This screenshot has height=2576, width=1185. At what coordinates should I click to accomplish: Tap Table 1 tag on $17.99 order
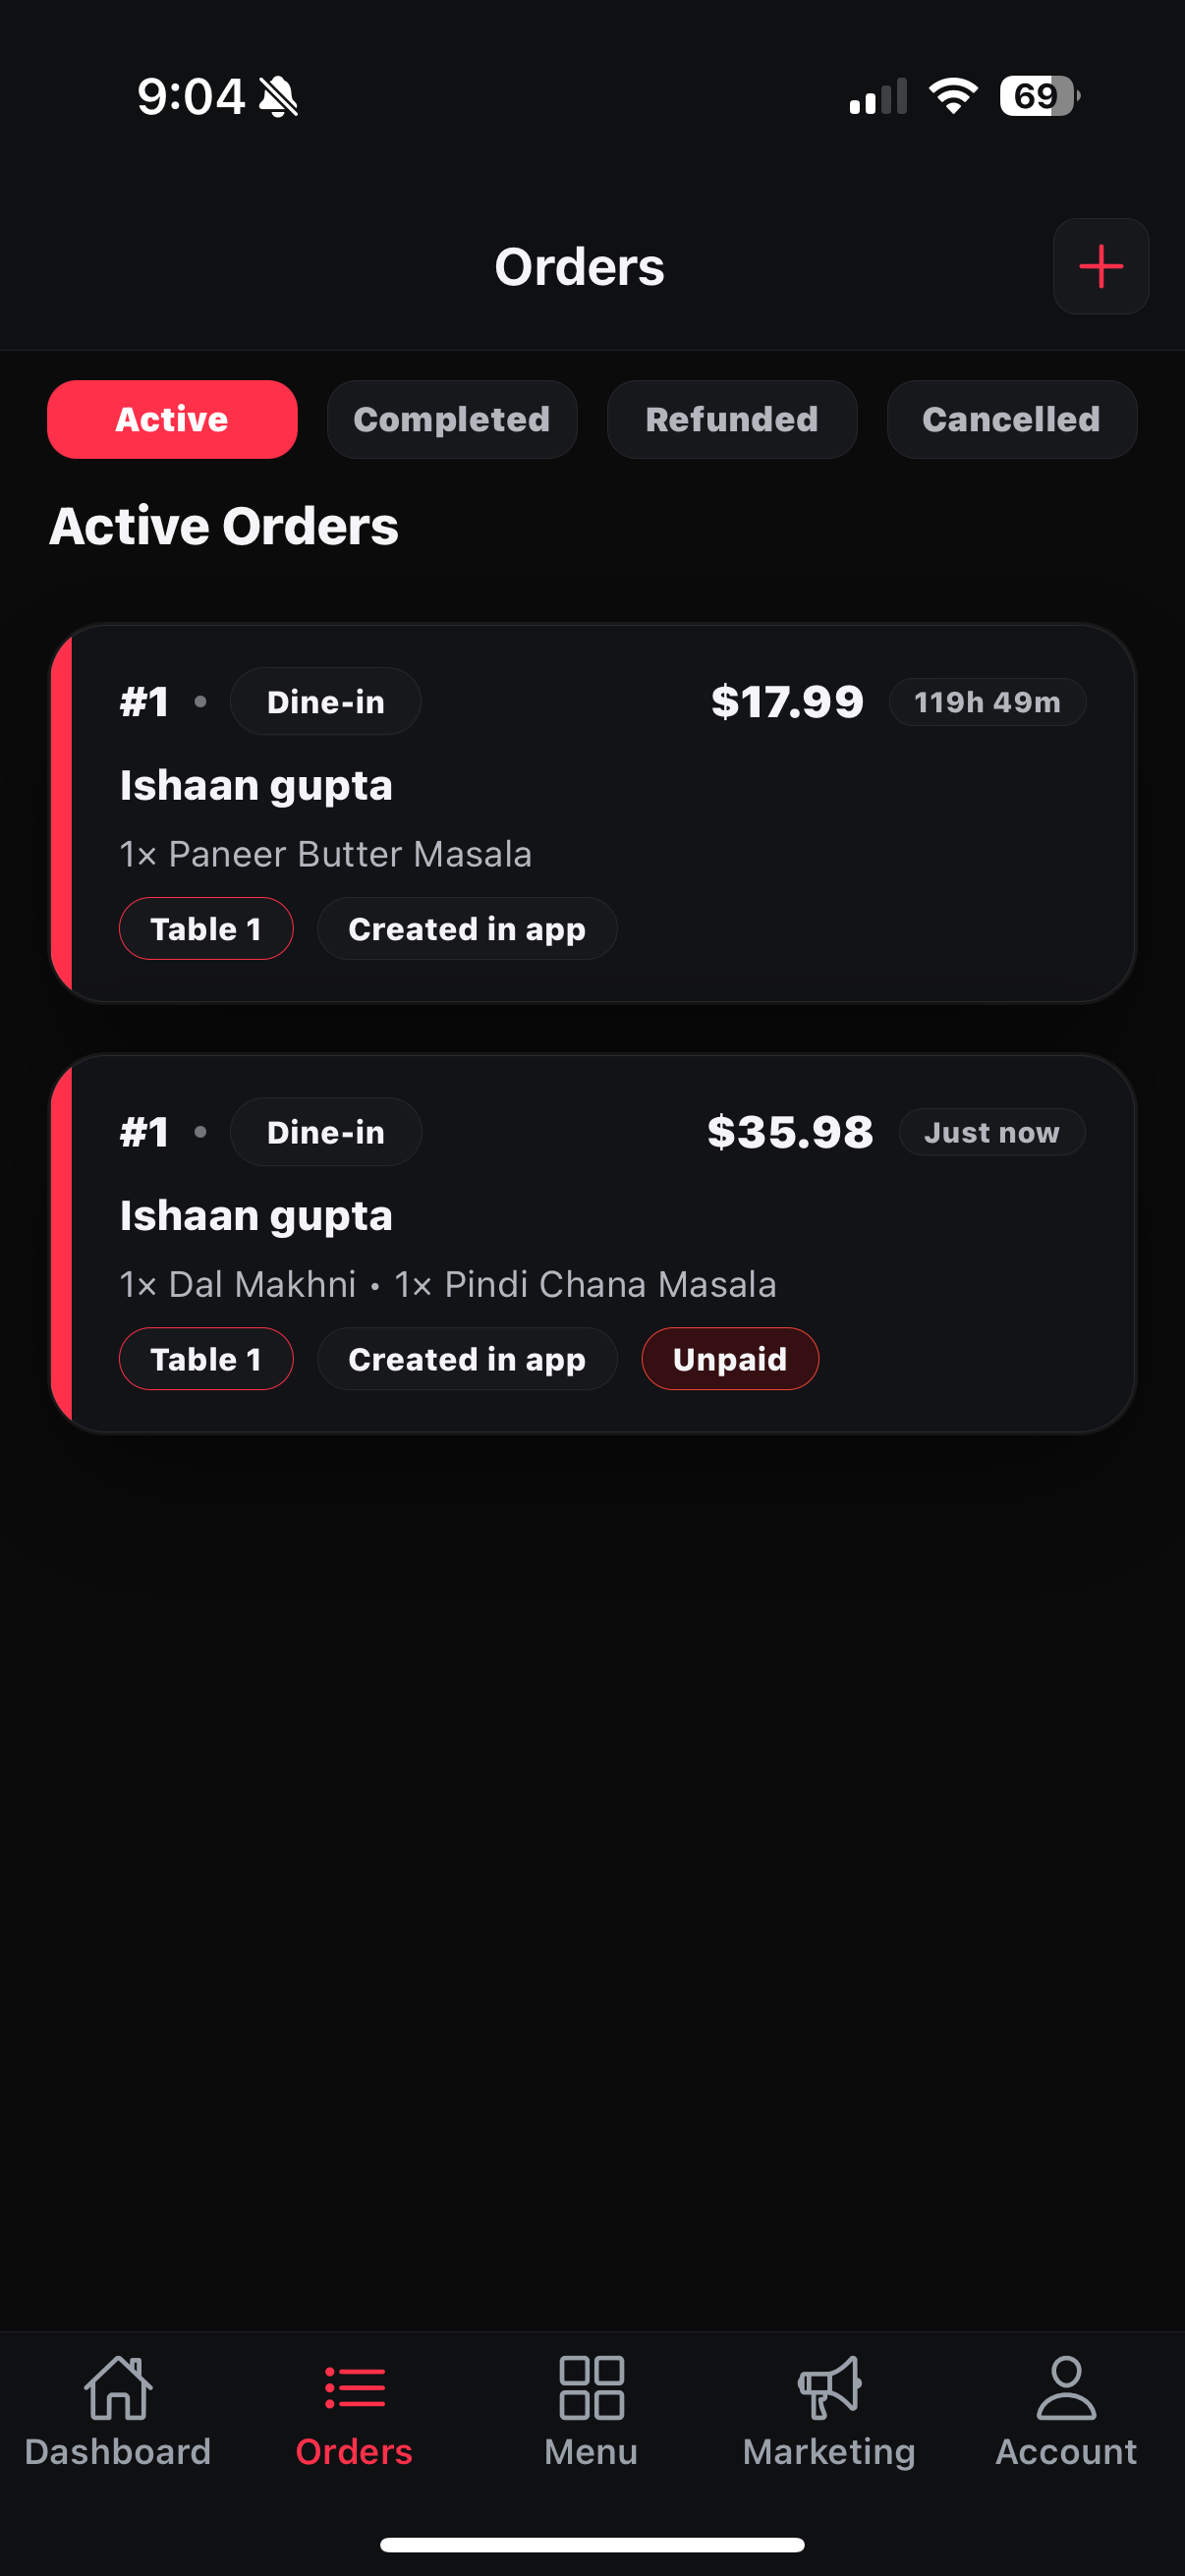pos(206,929)
